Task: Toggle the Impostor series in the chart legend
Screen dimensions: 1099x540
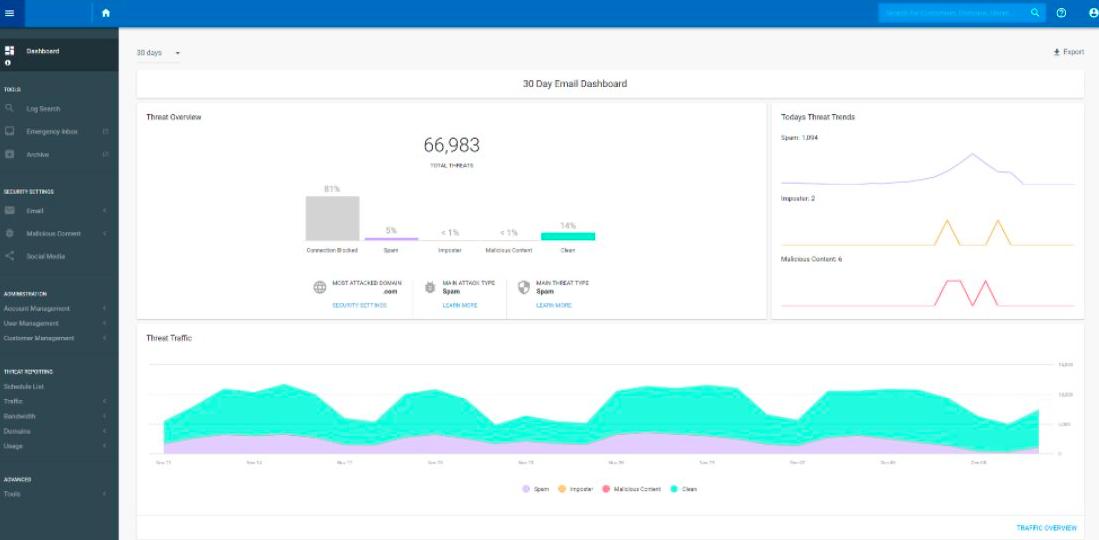Action: [574, 489]
